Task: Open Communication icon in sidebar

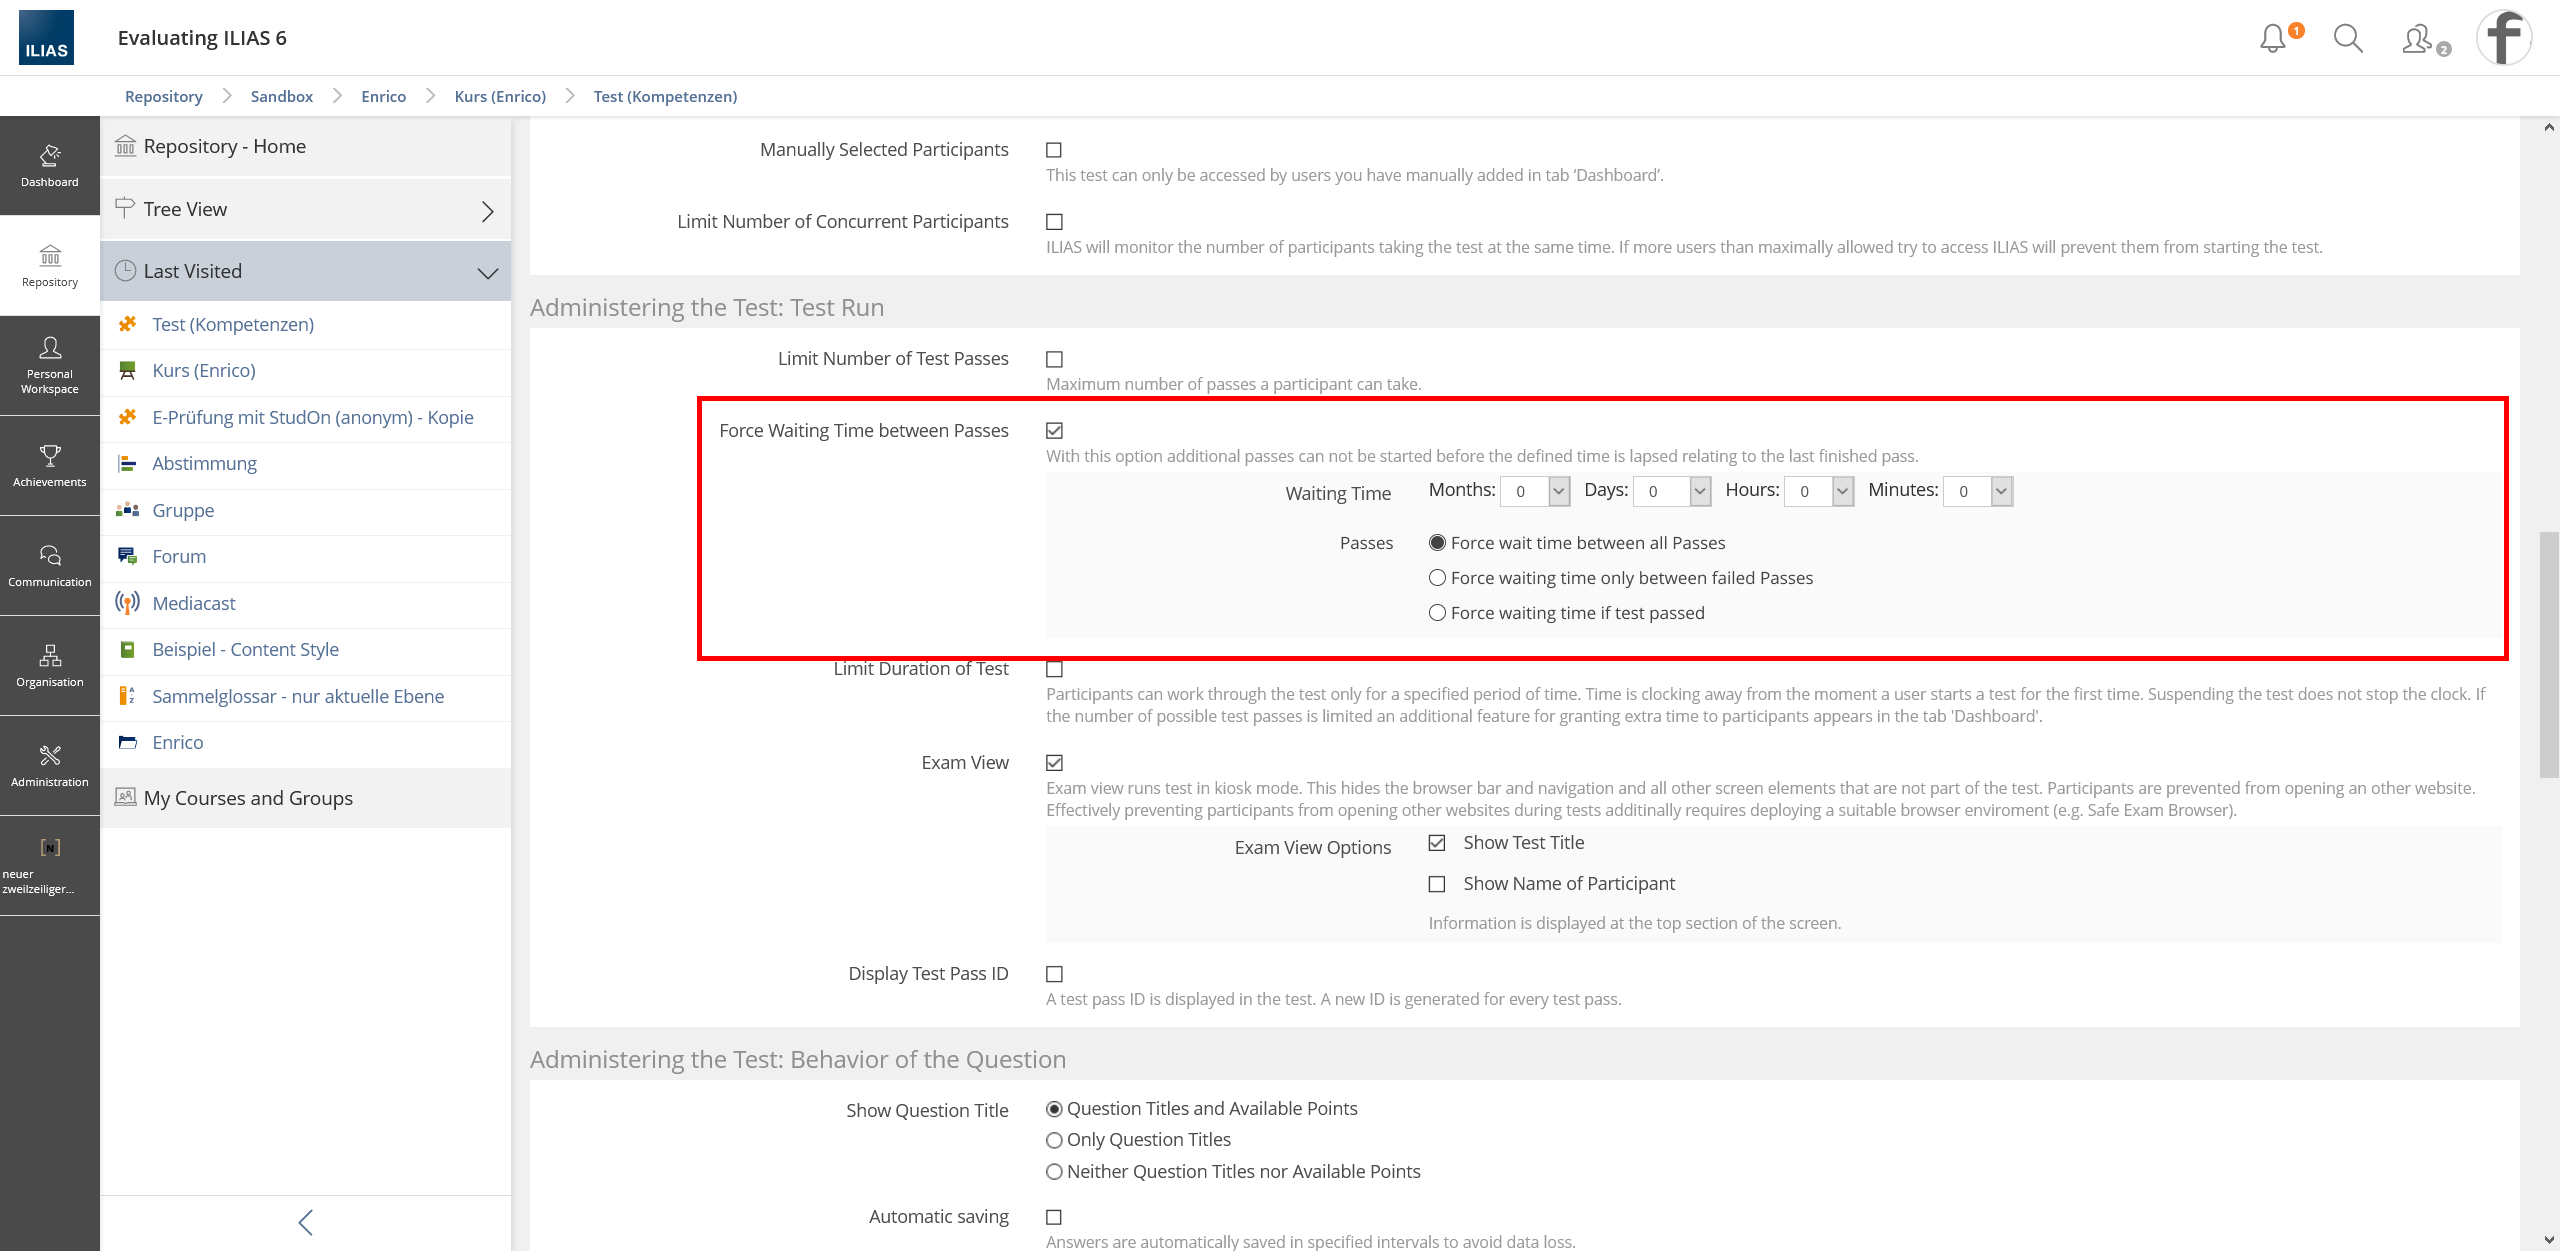Action: (x=49, y=565)
